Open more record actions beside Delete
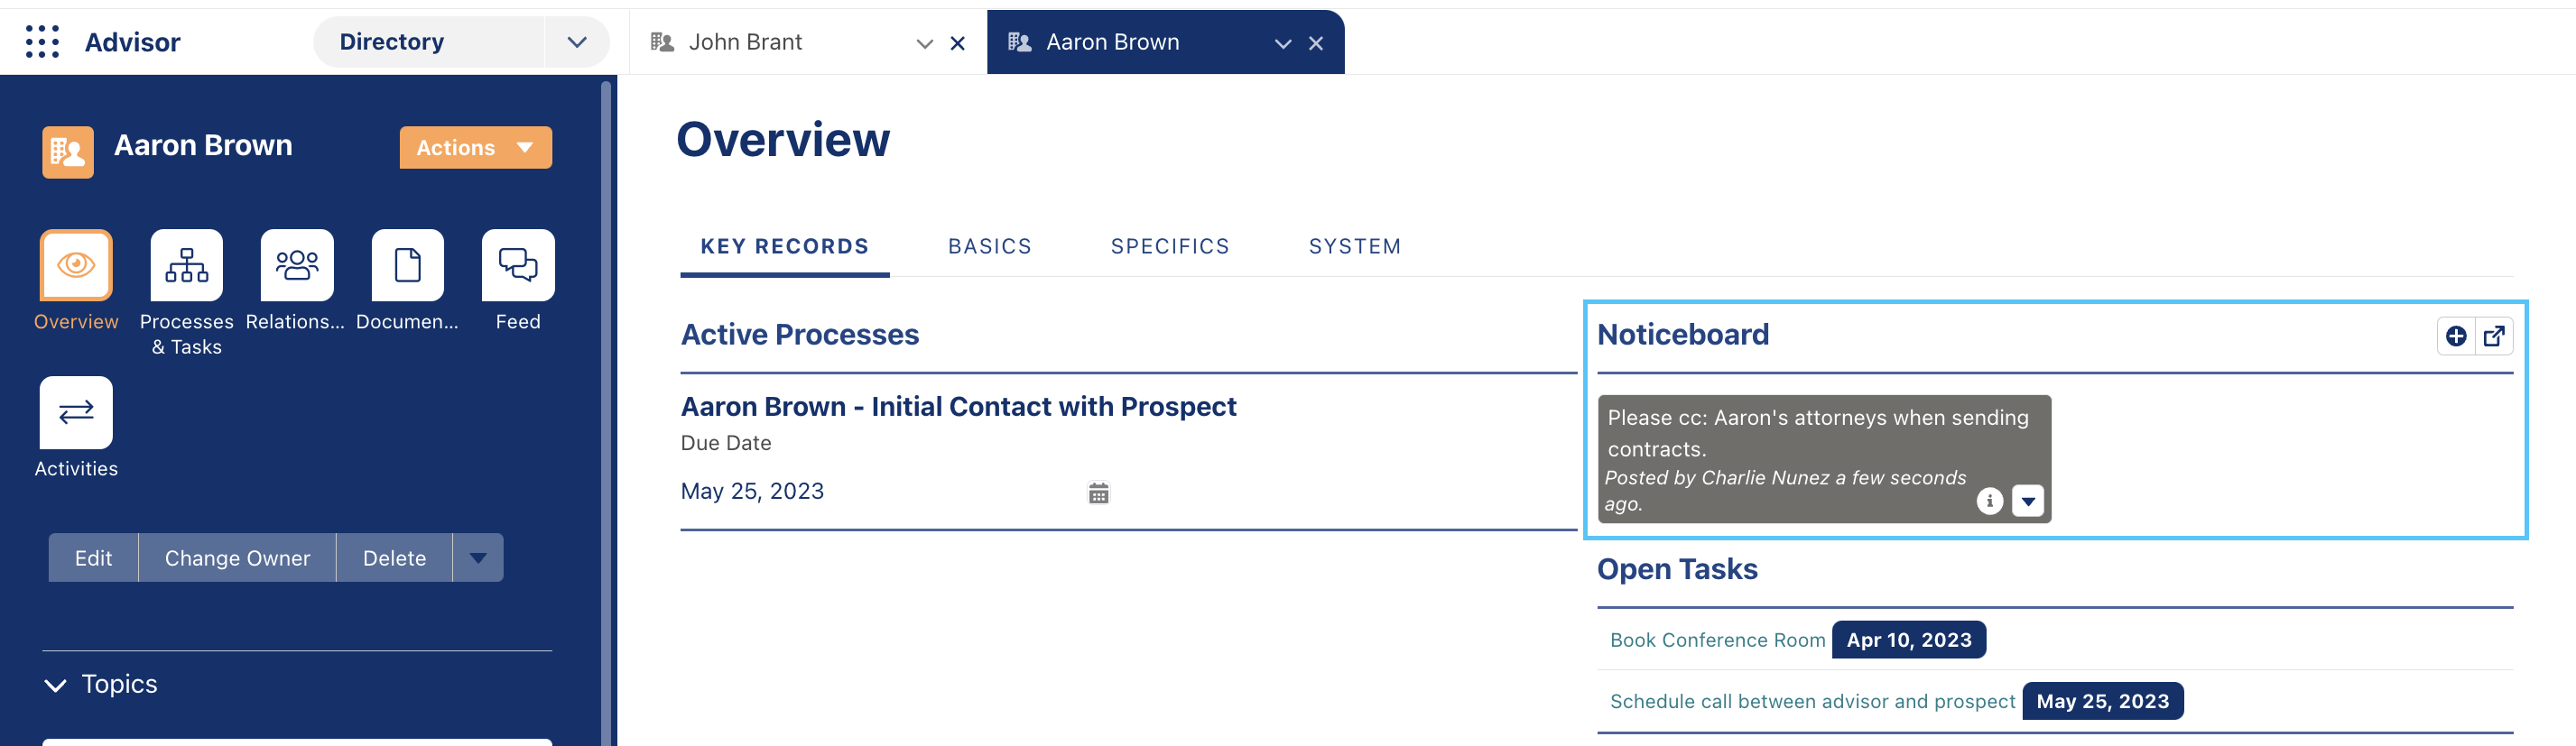The height and width of the screenshot is (746, 2576). [x=478, y=558]
